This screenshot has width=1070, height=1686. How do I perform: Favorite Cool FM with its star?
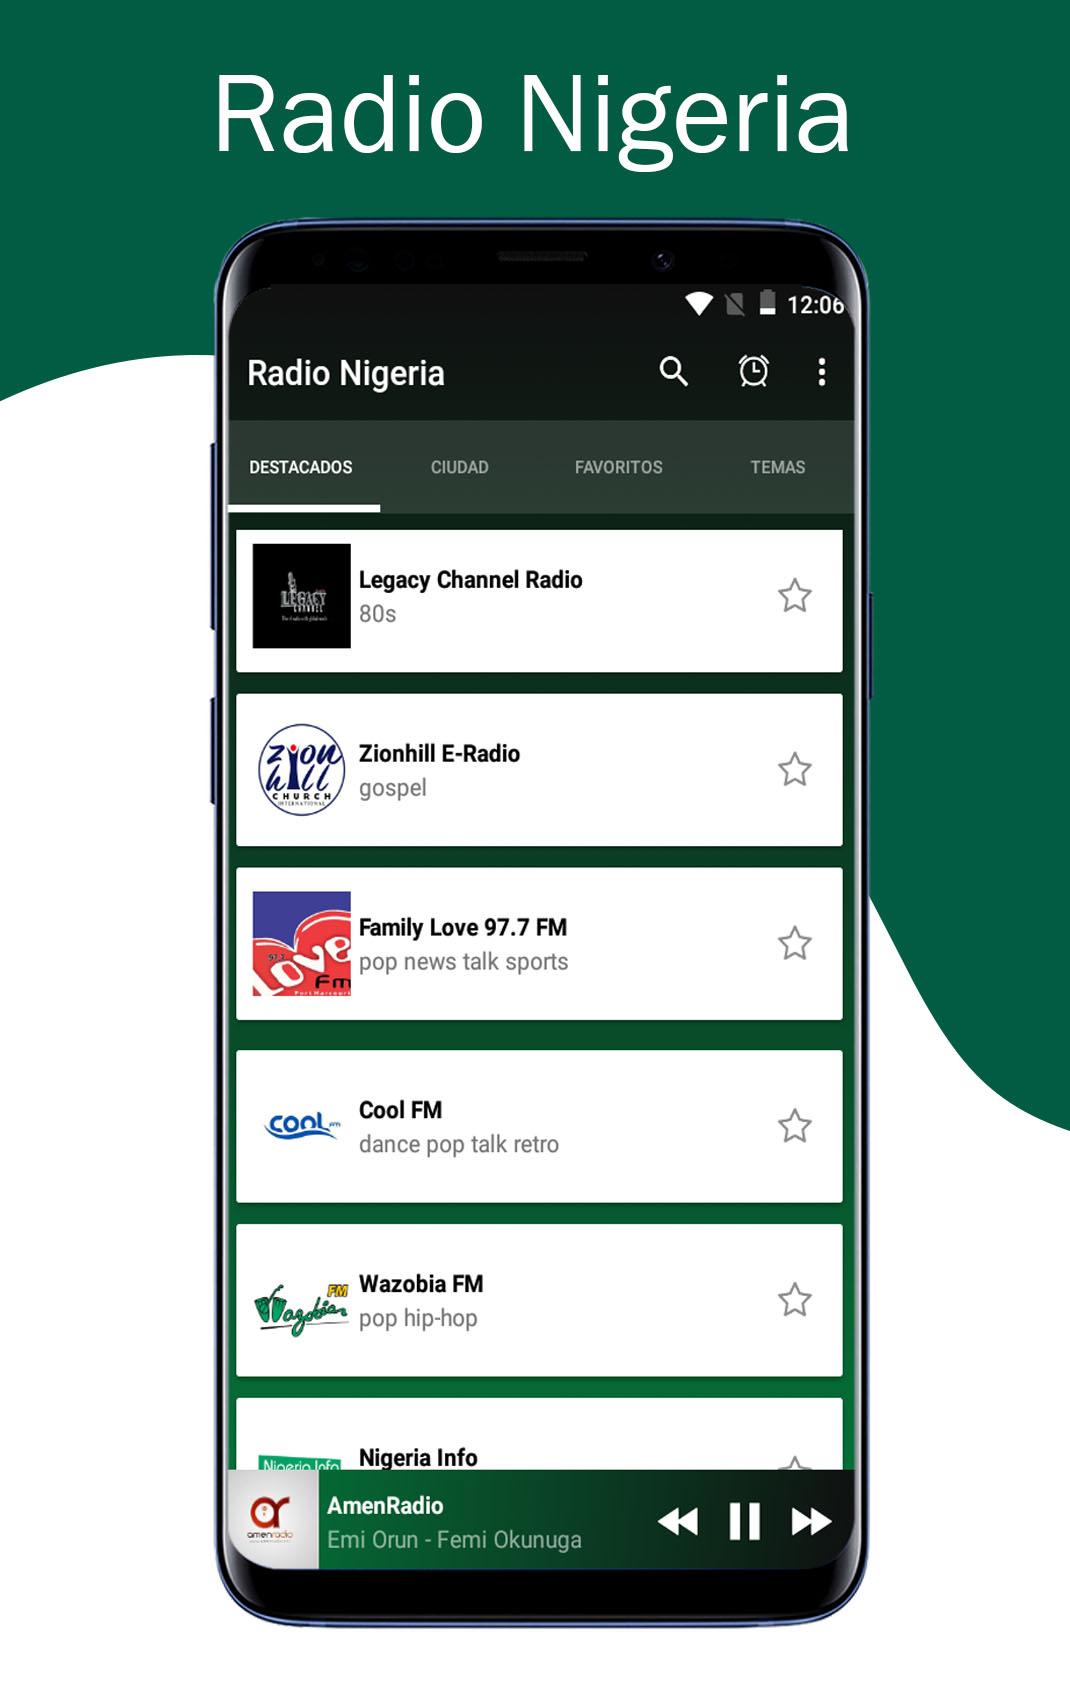[x=795, y=1127]
